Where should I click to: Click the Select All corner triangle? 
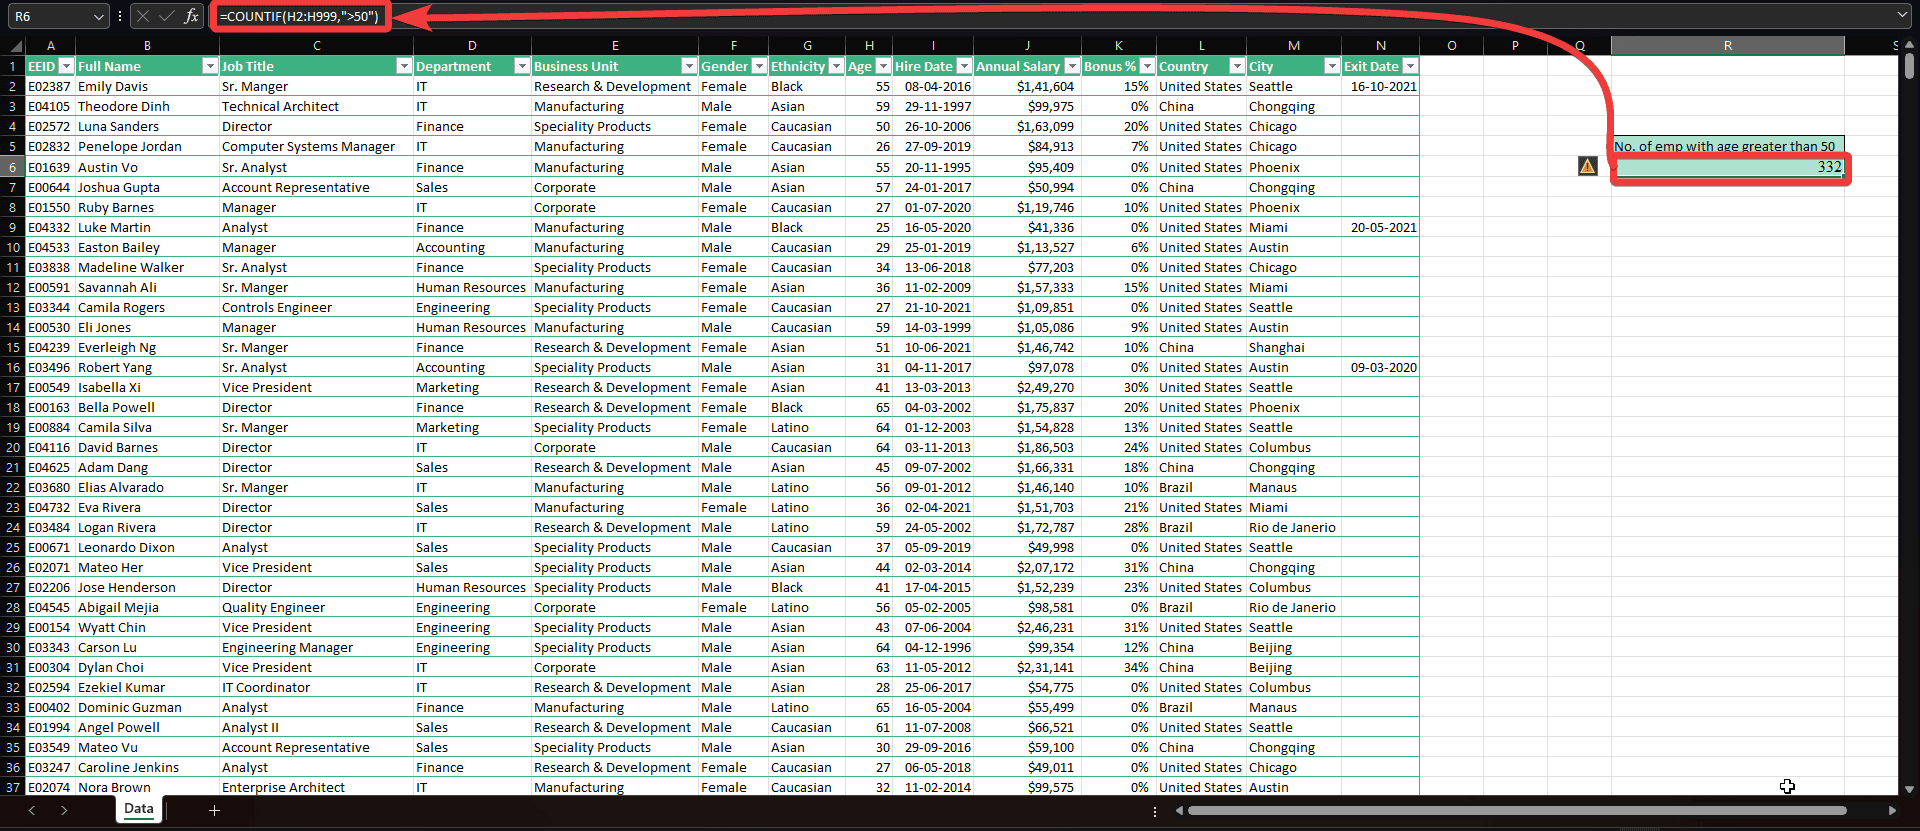tap(16, 46)
